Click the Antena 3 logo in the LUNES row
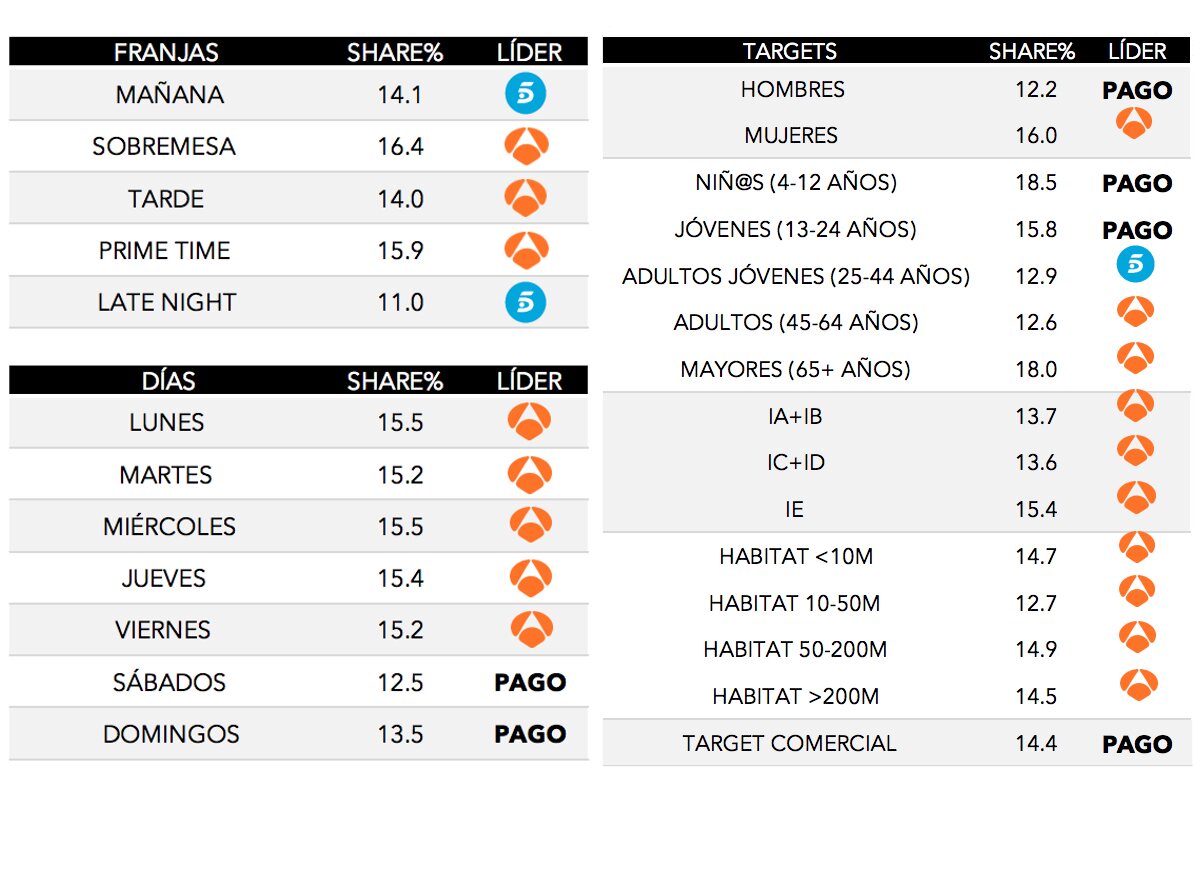Viewport: 1200px width, 870px height. click(529, 422)
